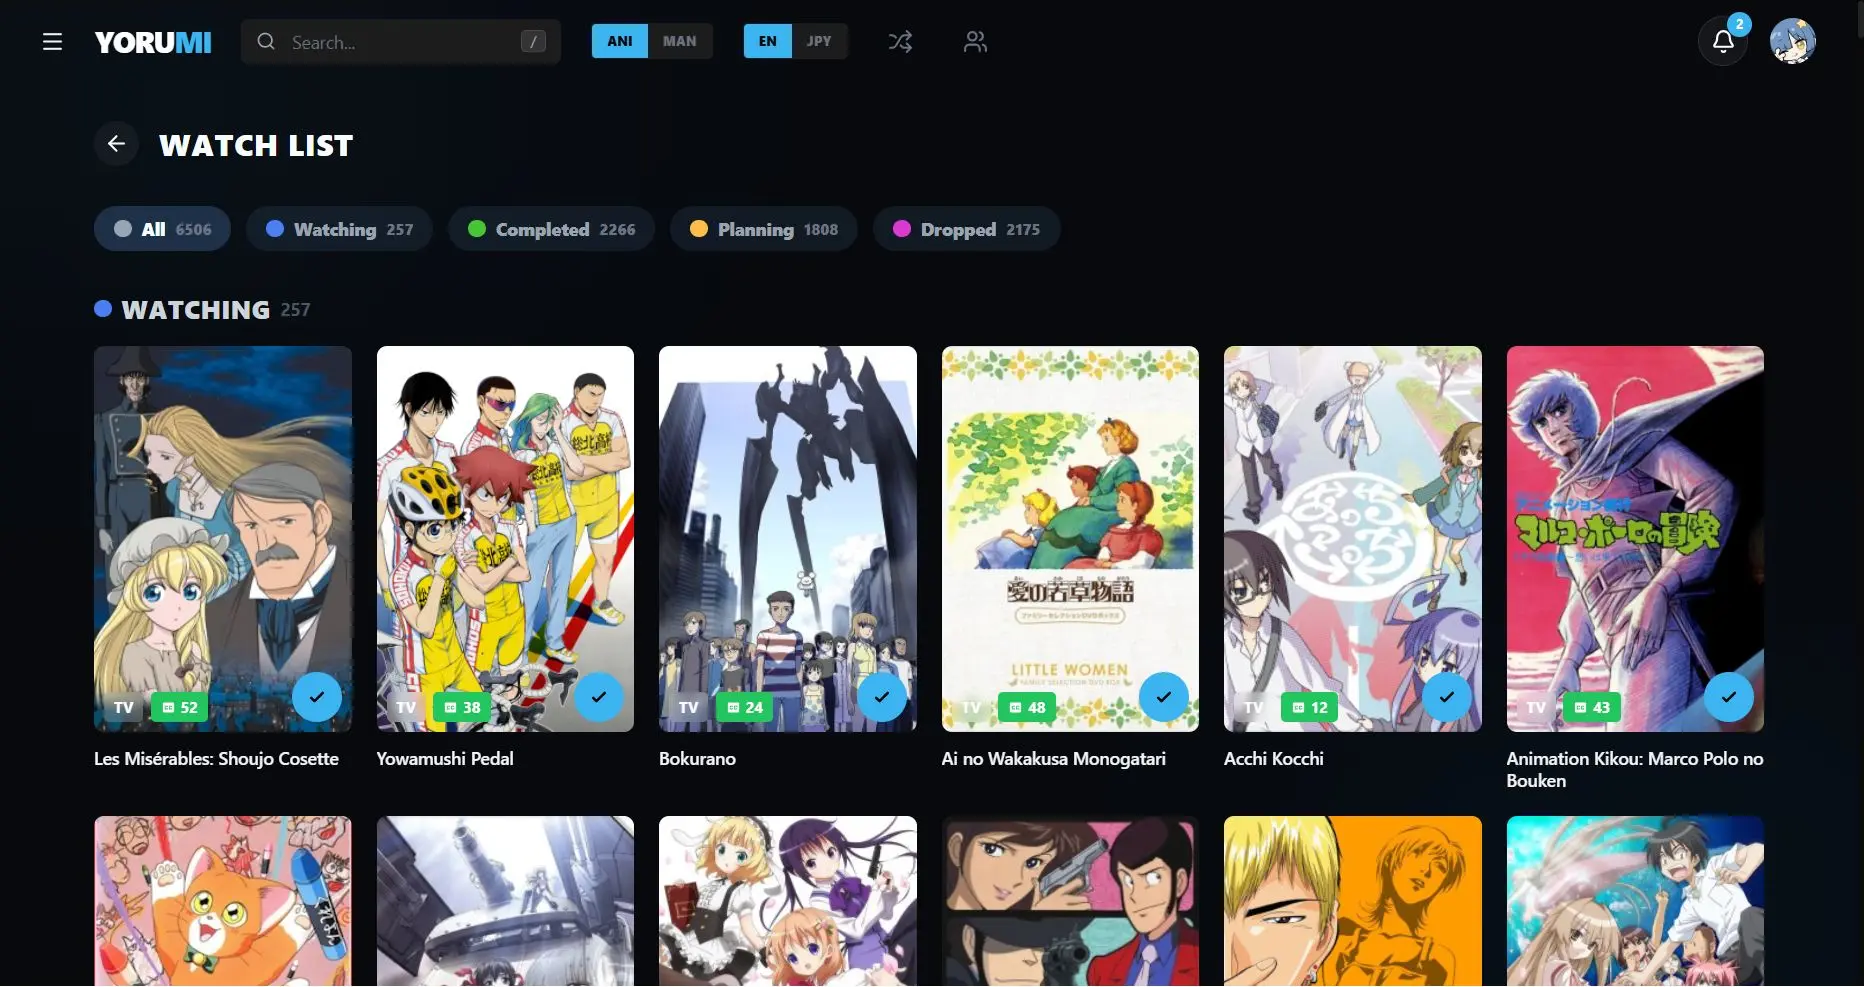Open the user profile avatar
Viewport: 1864px width, 987px height.
coord(1793,42)
